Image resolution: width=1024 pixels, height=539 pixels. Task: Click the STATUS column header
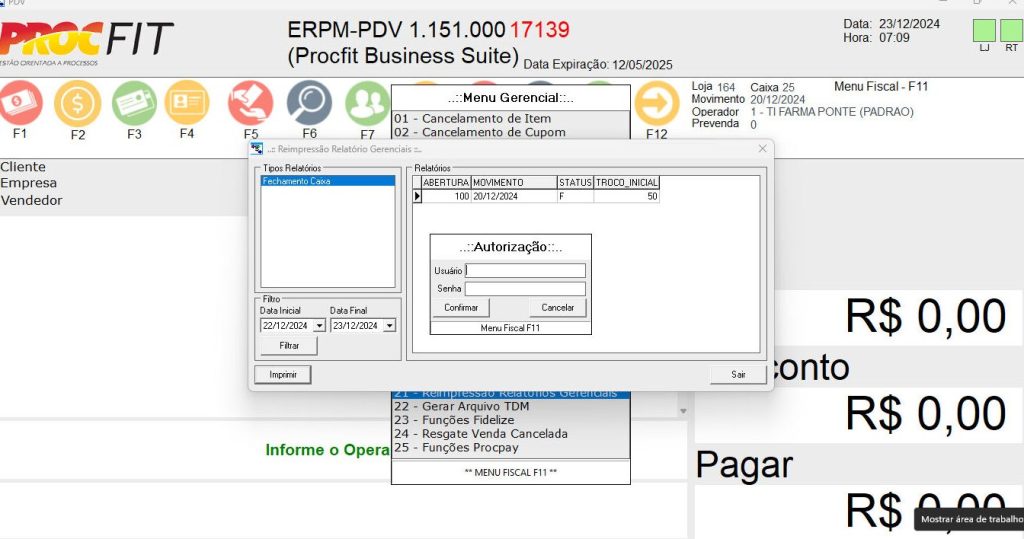click(x=575, y=183)
